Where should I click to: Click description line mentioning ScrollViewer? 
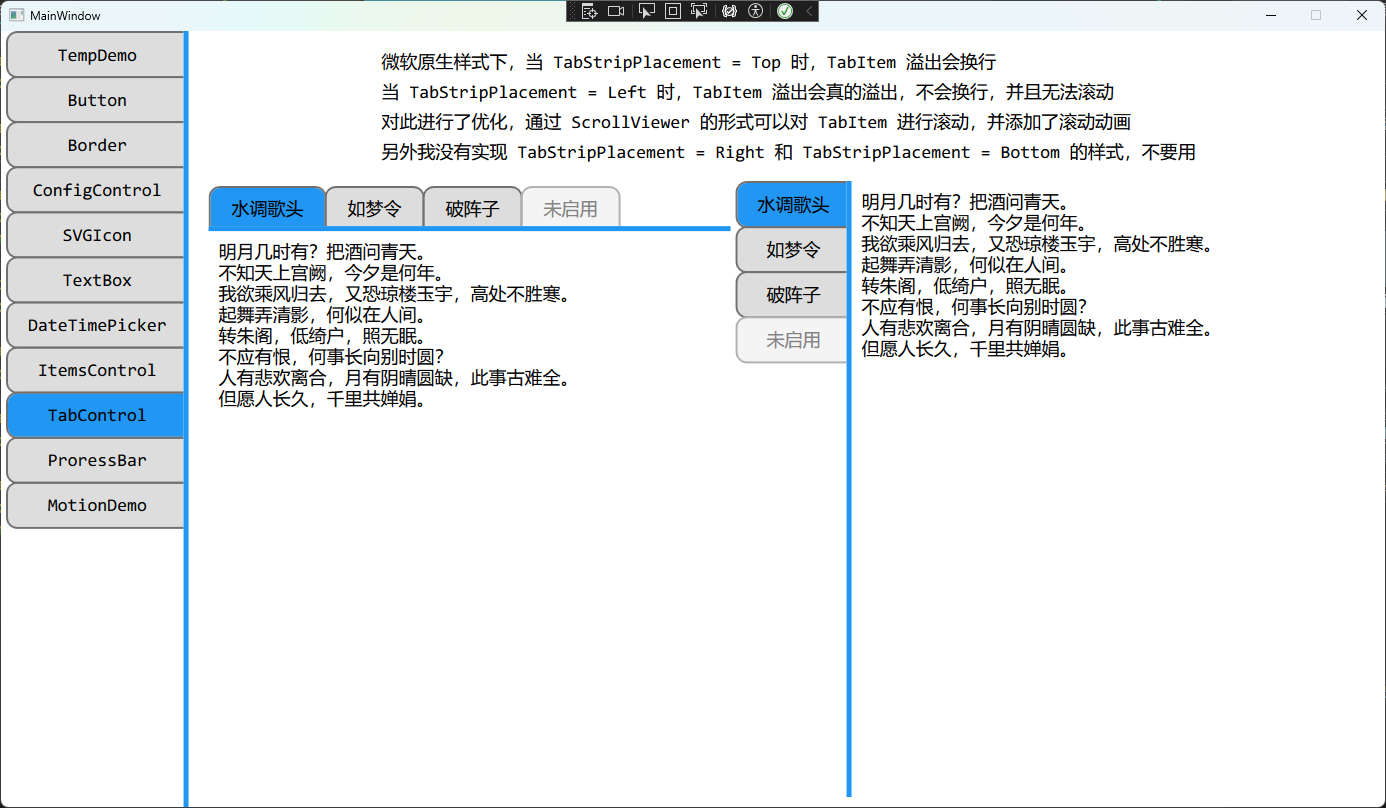pyautogui.click(x=756, y=122)
